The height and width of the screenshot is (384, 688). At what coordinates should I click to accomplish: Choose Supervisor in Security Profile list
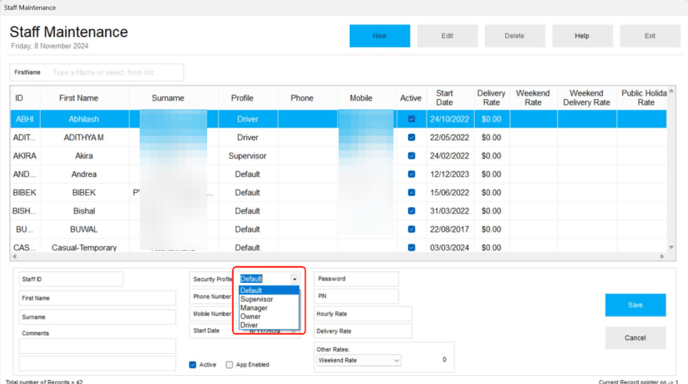(269, 299)
